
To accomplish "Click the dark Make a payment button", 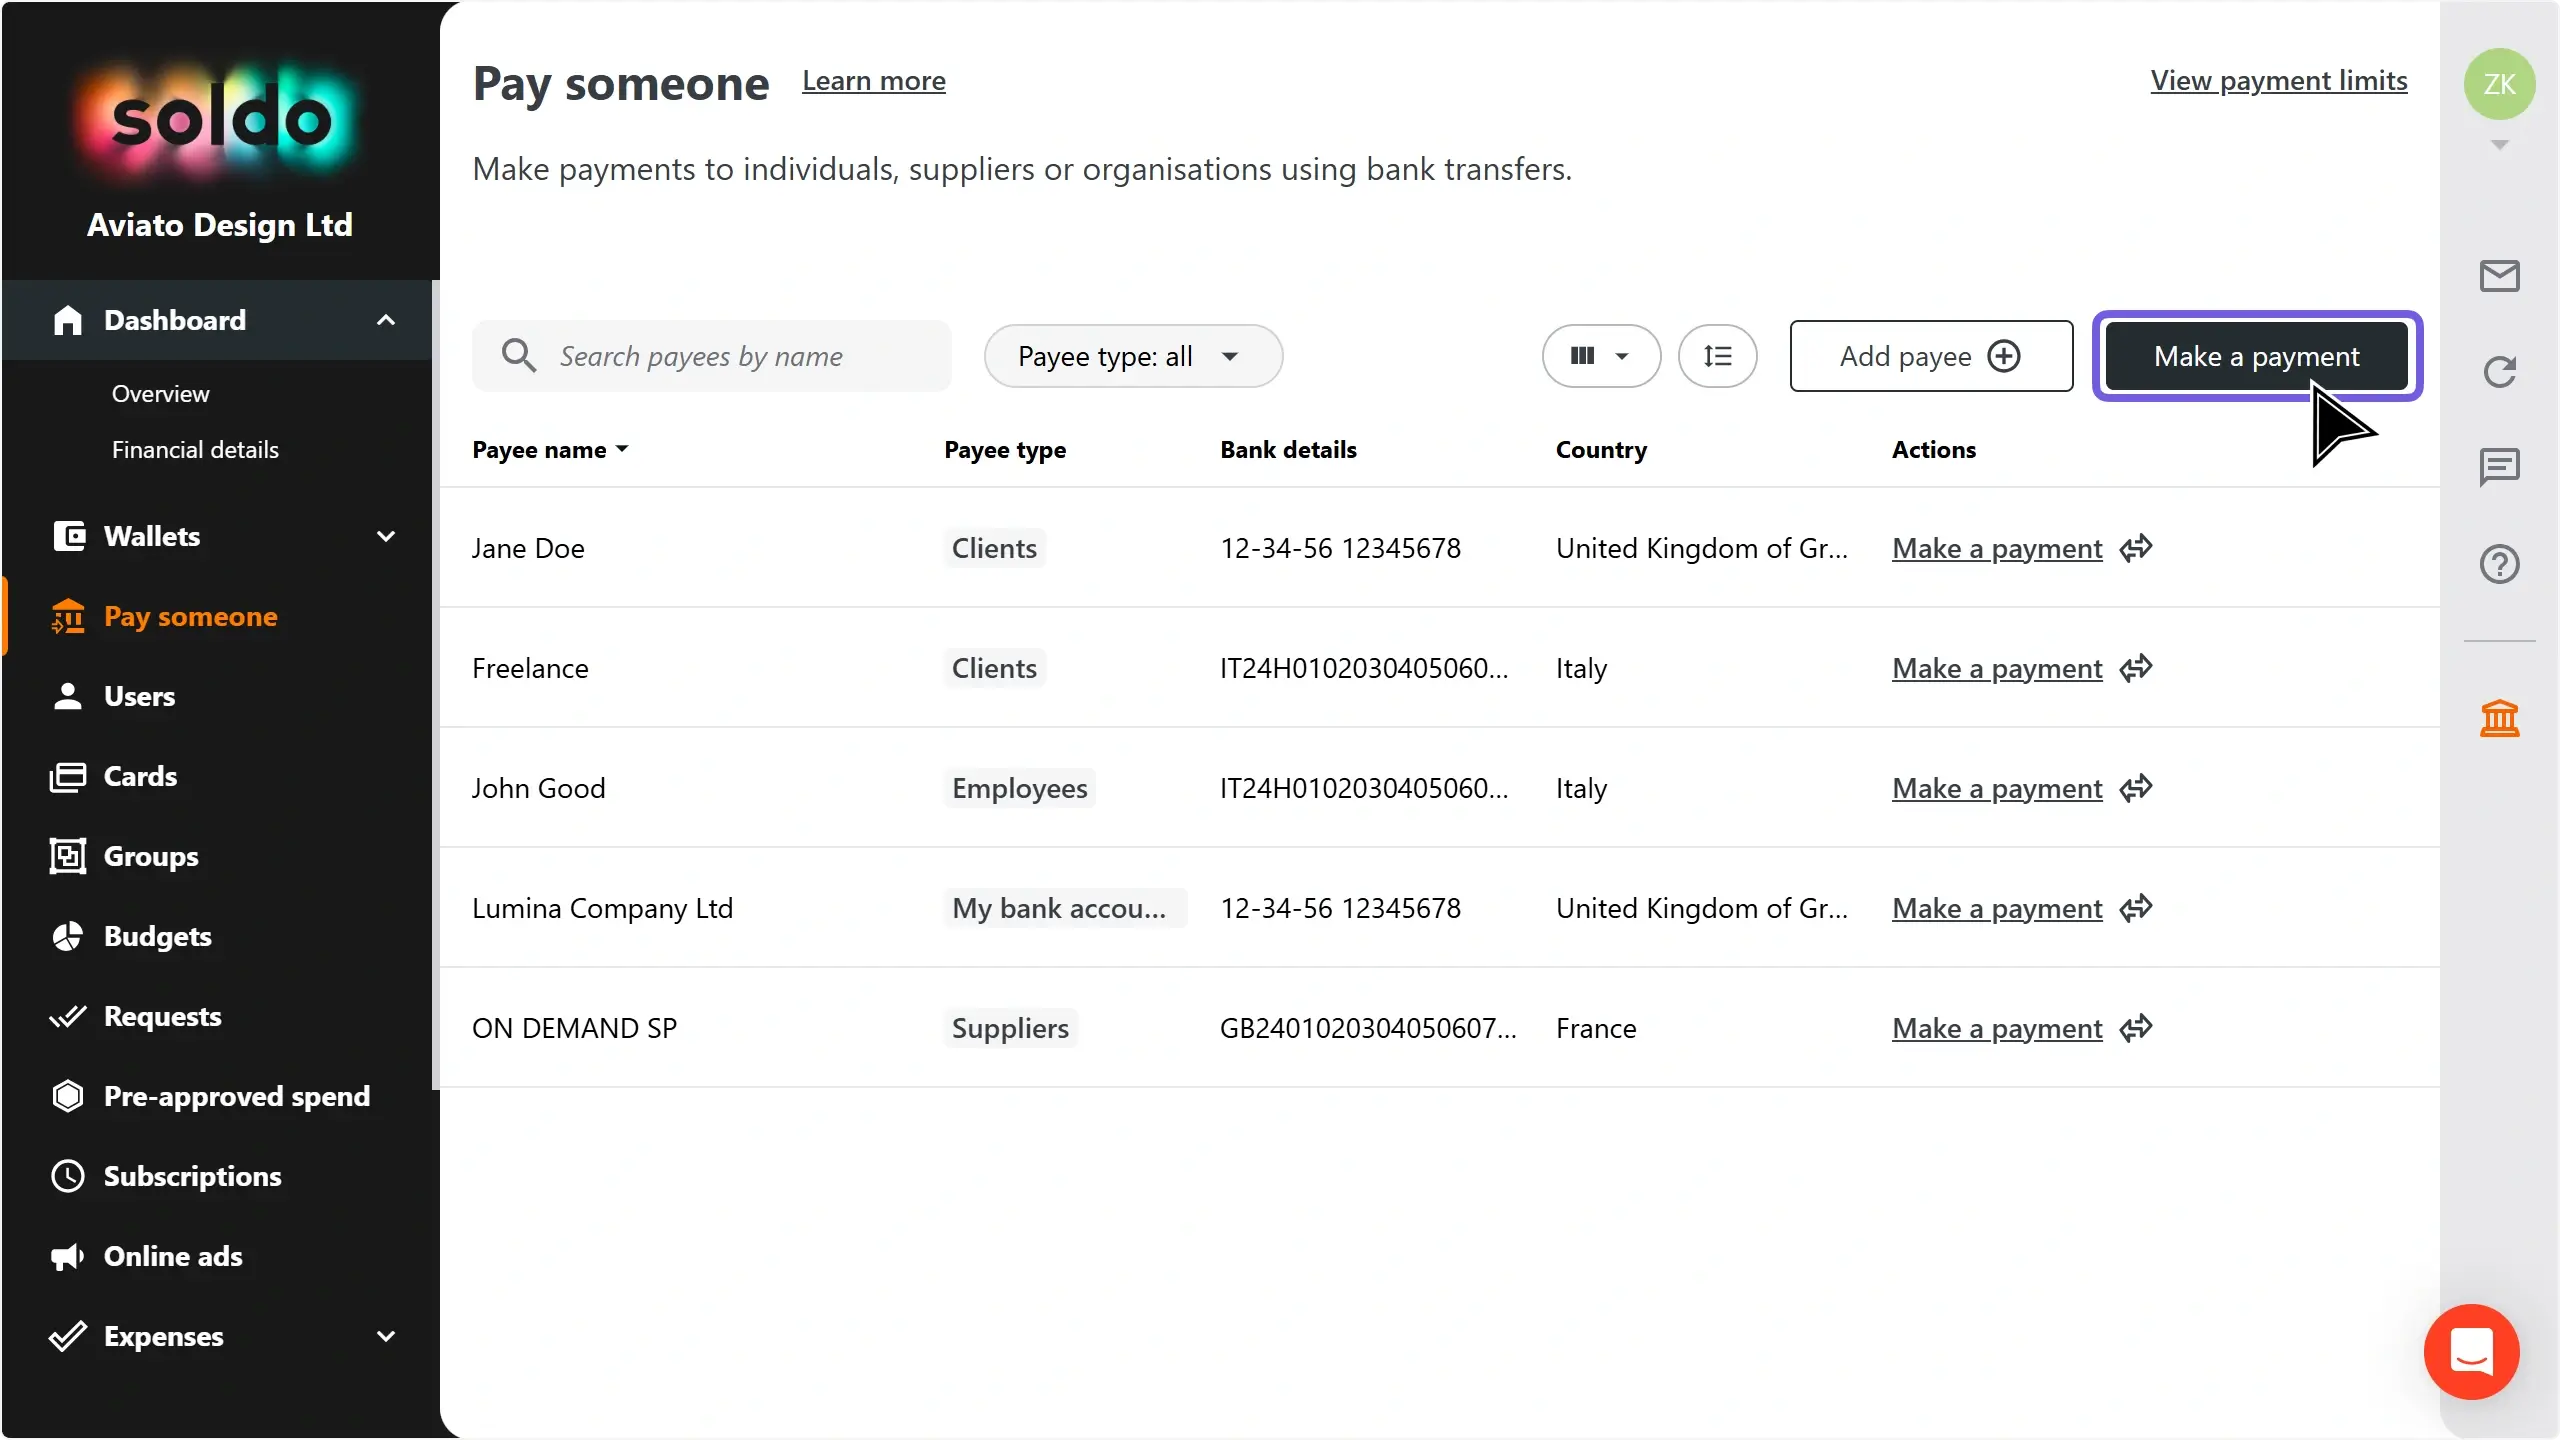I will coord(2257,356).
